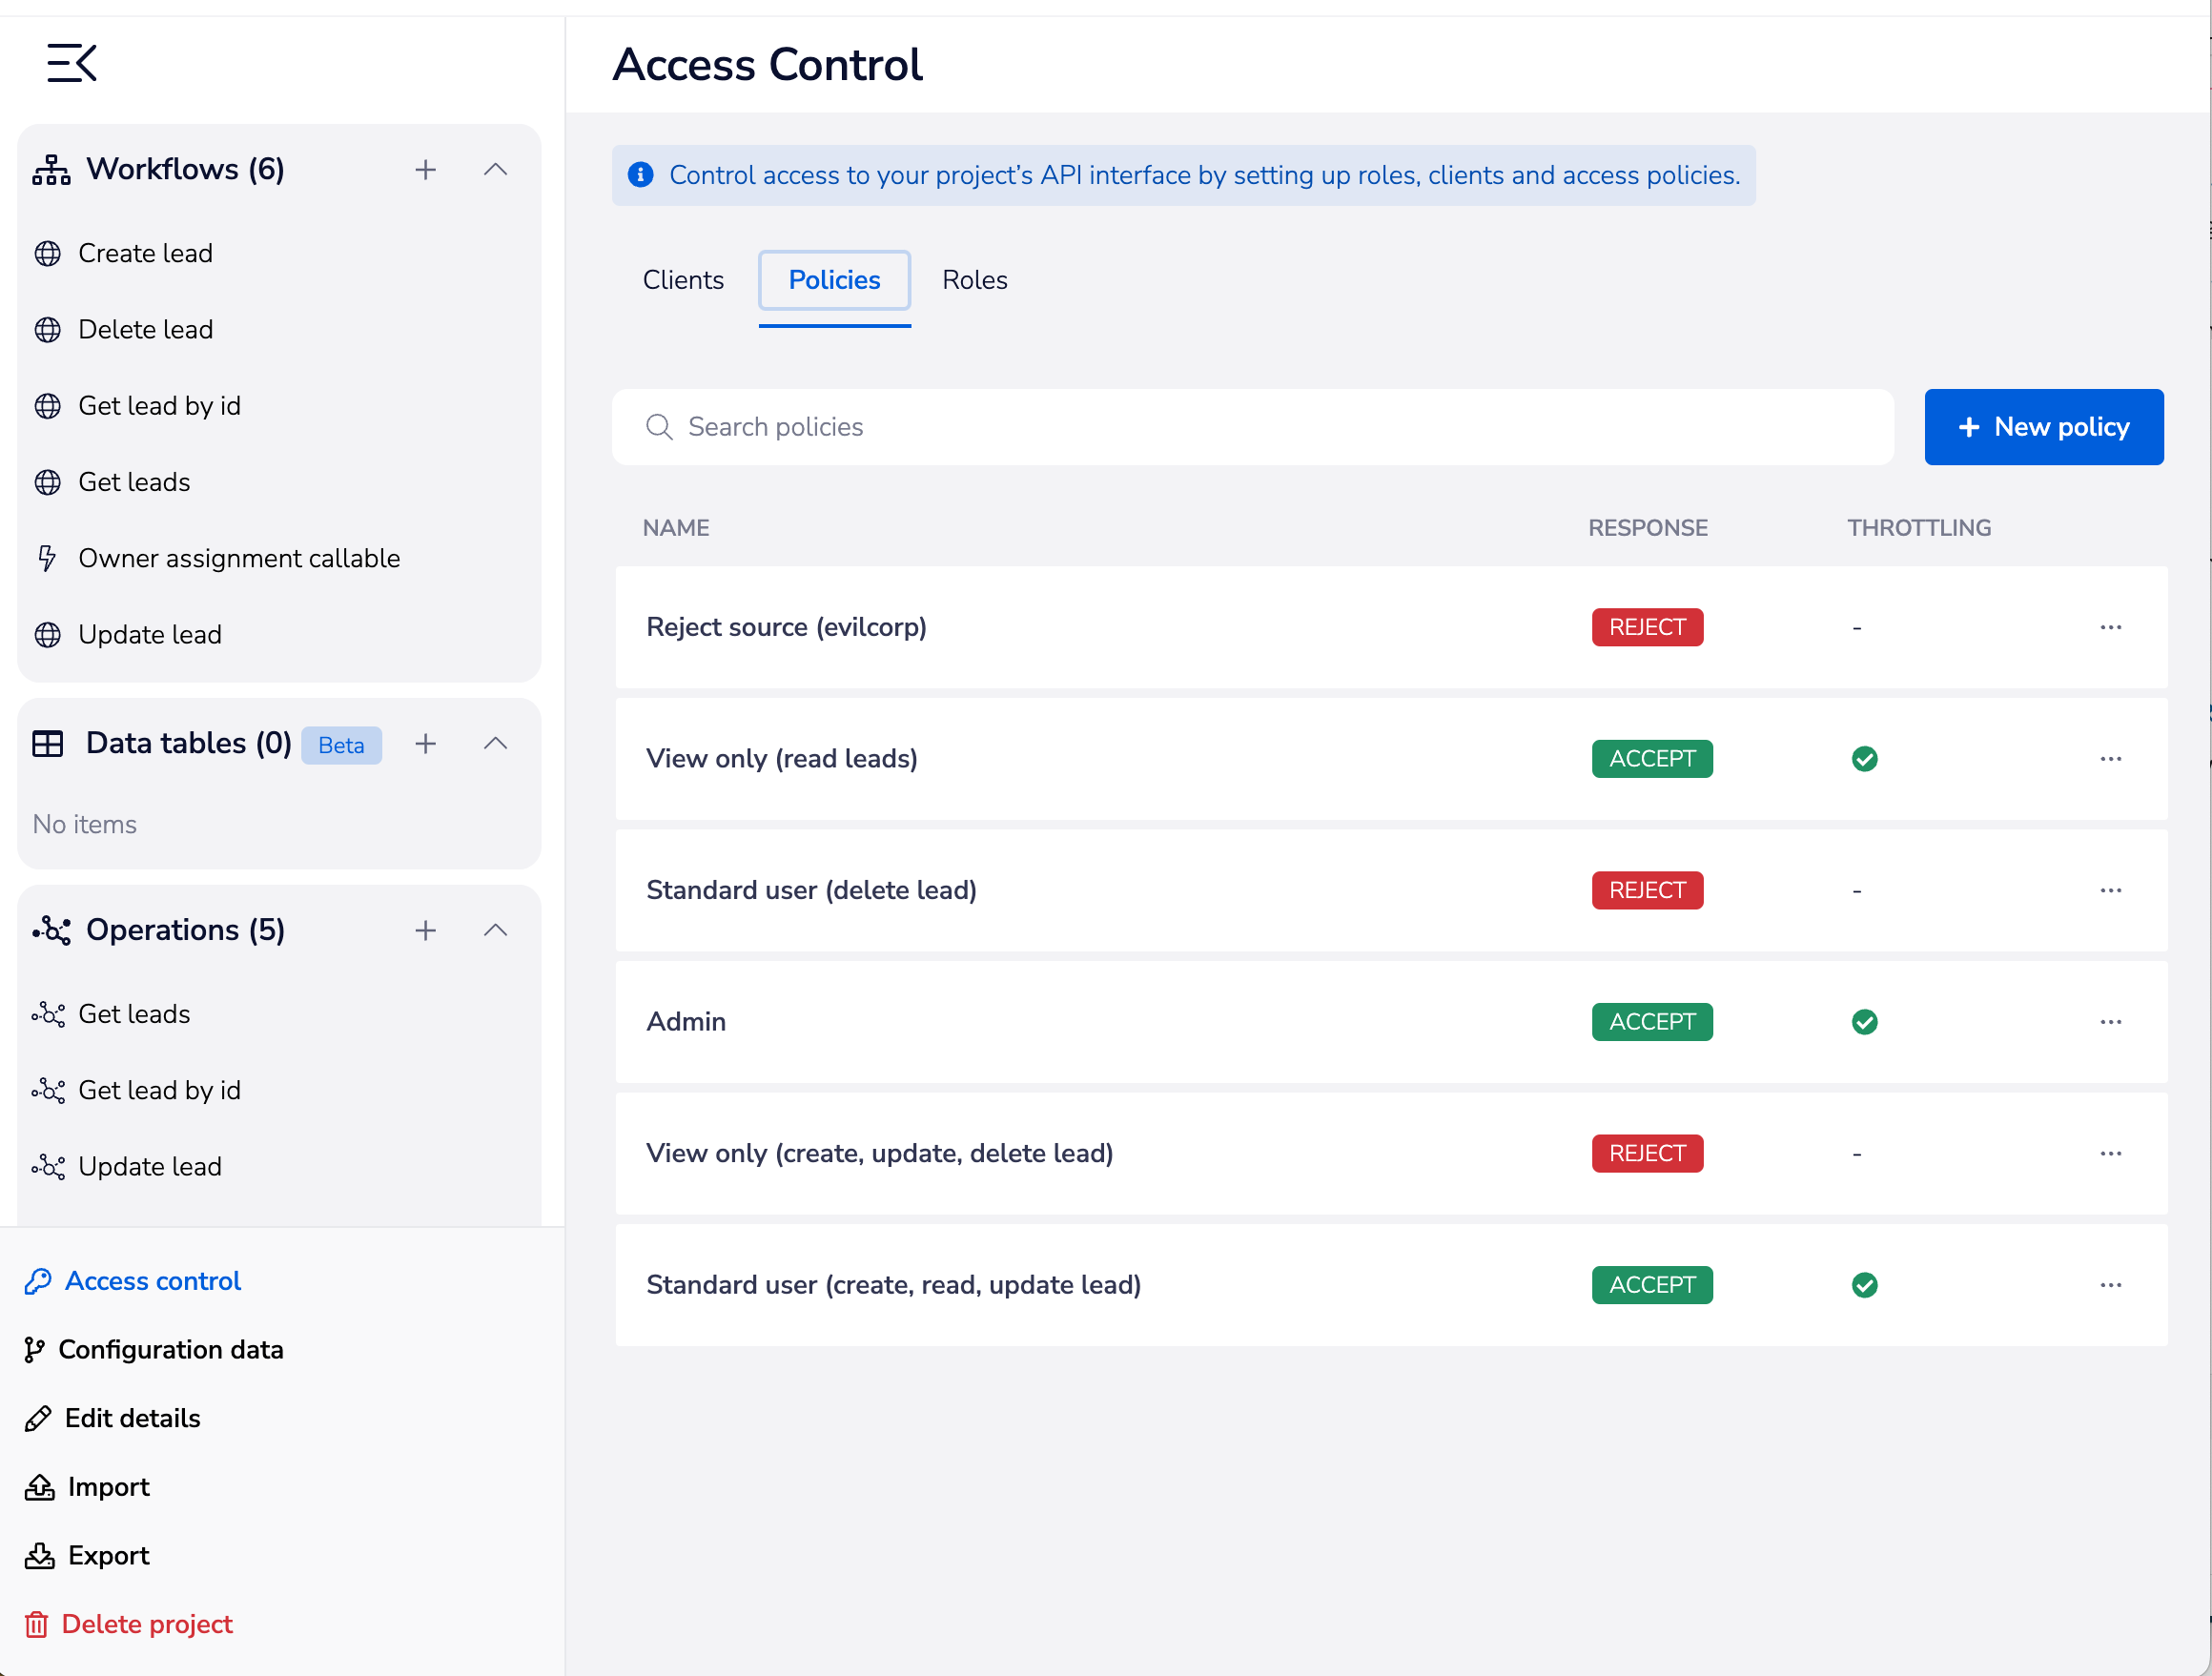The width and height of the screenshot is (2212, 1676).
Task: Toggle throttling on View only (read leads)
Action: 1864,758
